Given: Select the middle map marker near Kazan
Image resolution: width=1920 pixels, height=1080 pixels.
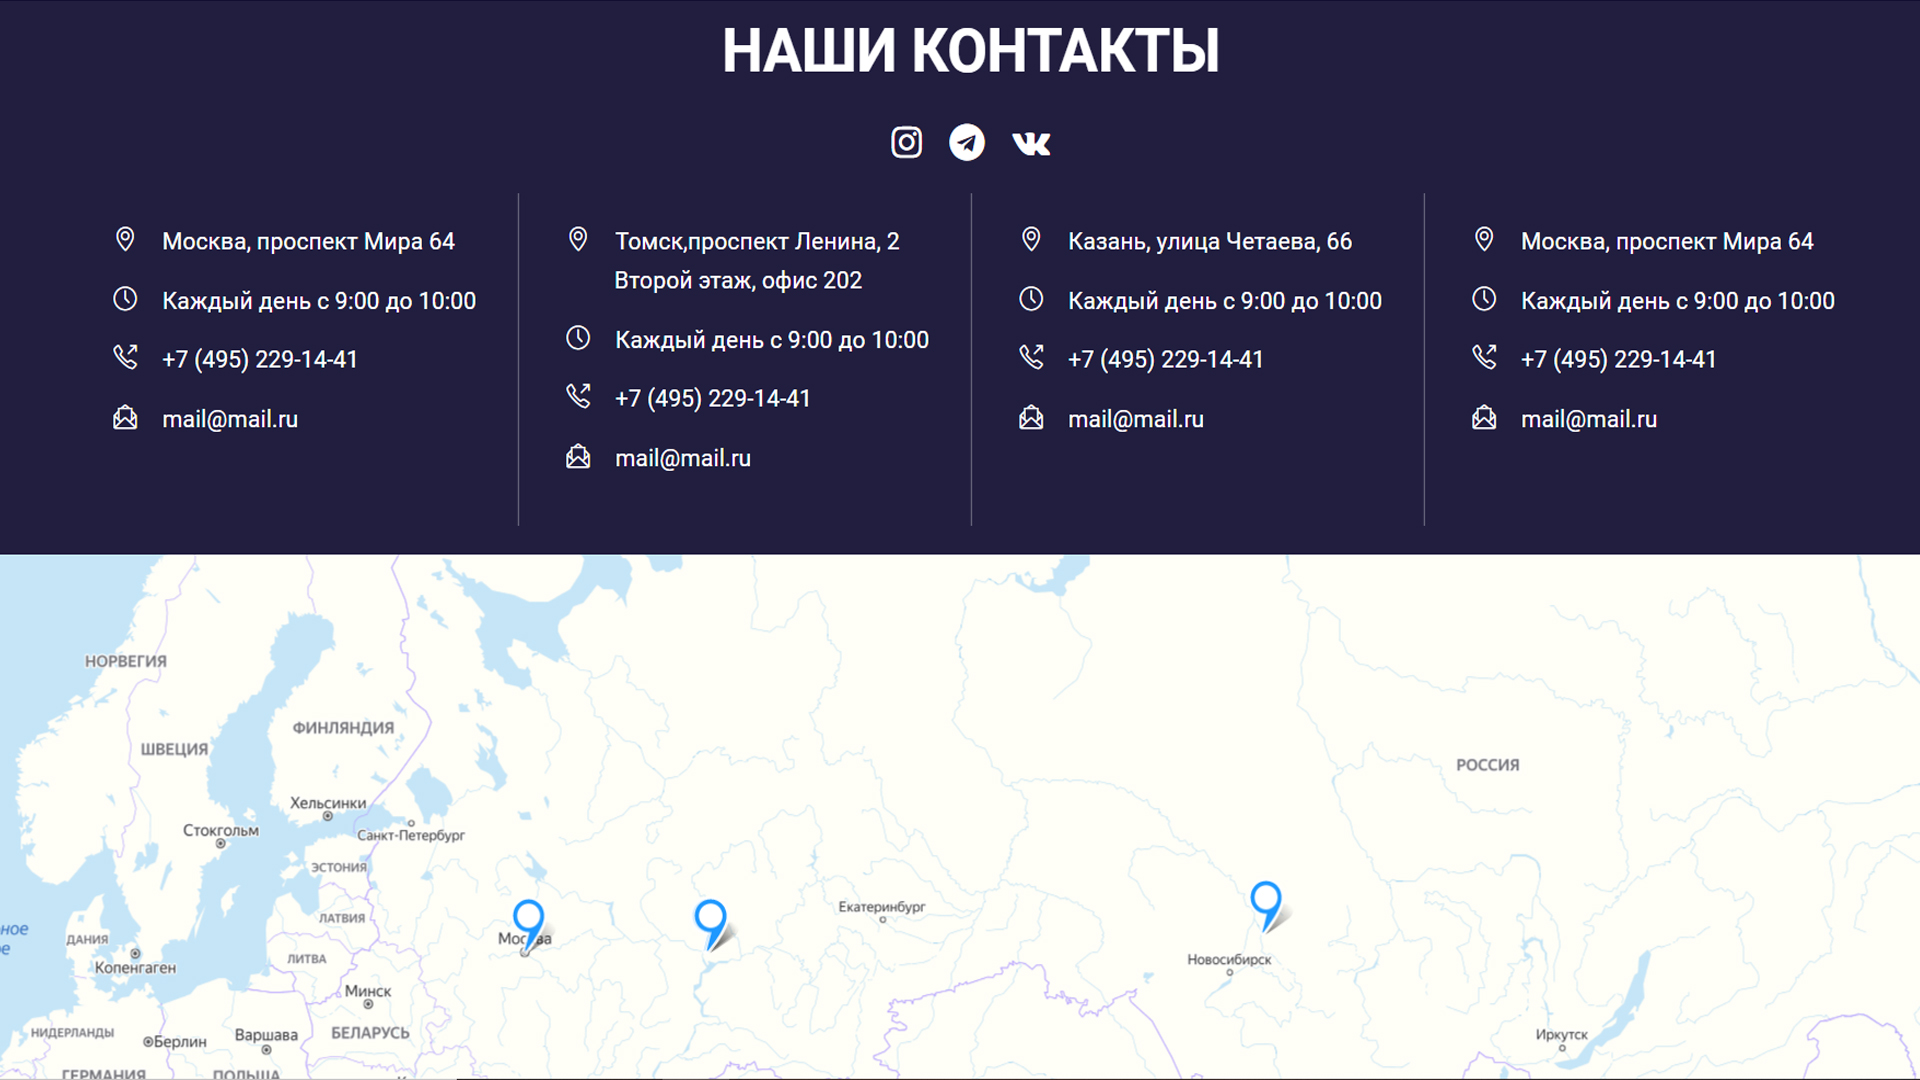Looking at the screenshot, I should 710,918.
